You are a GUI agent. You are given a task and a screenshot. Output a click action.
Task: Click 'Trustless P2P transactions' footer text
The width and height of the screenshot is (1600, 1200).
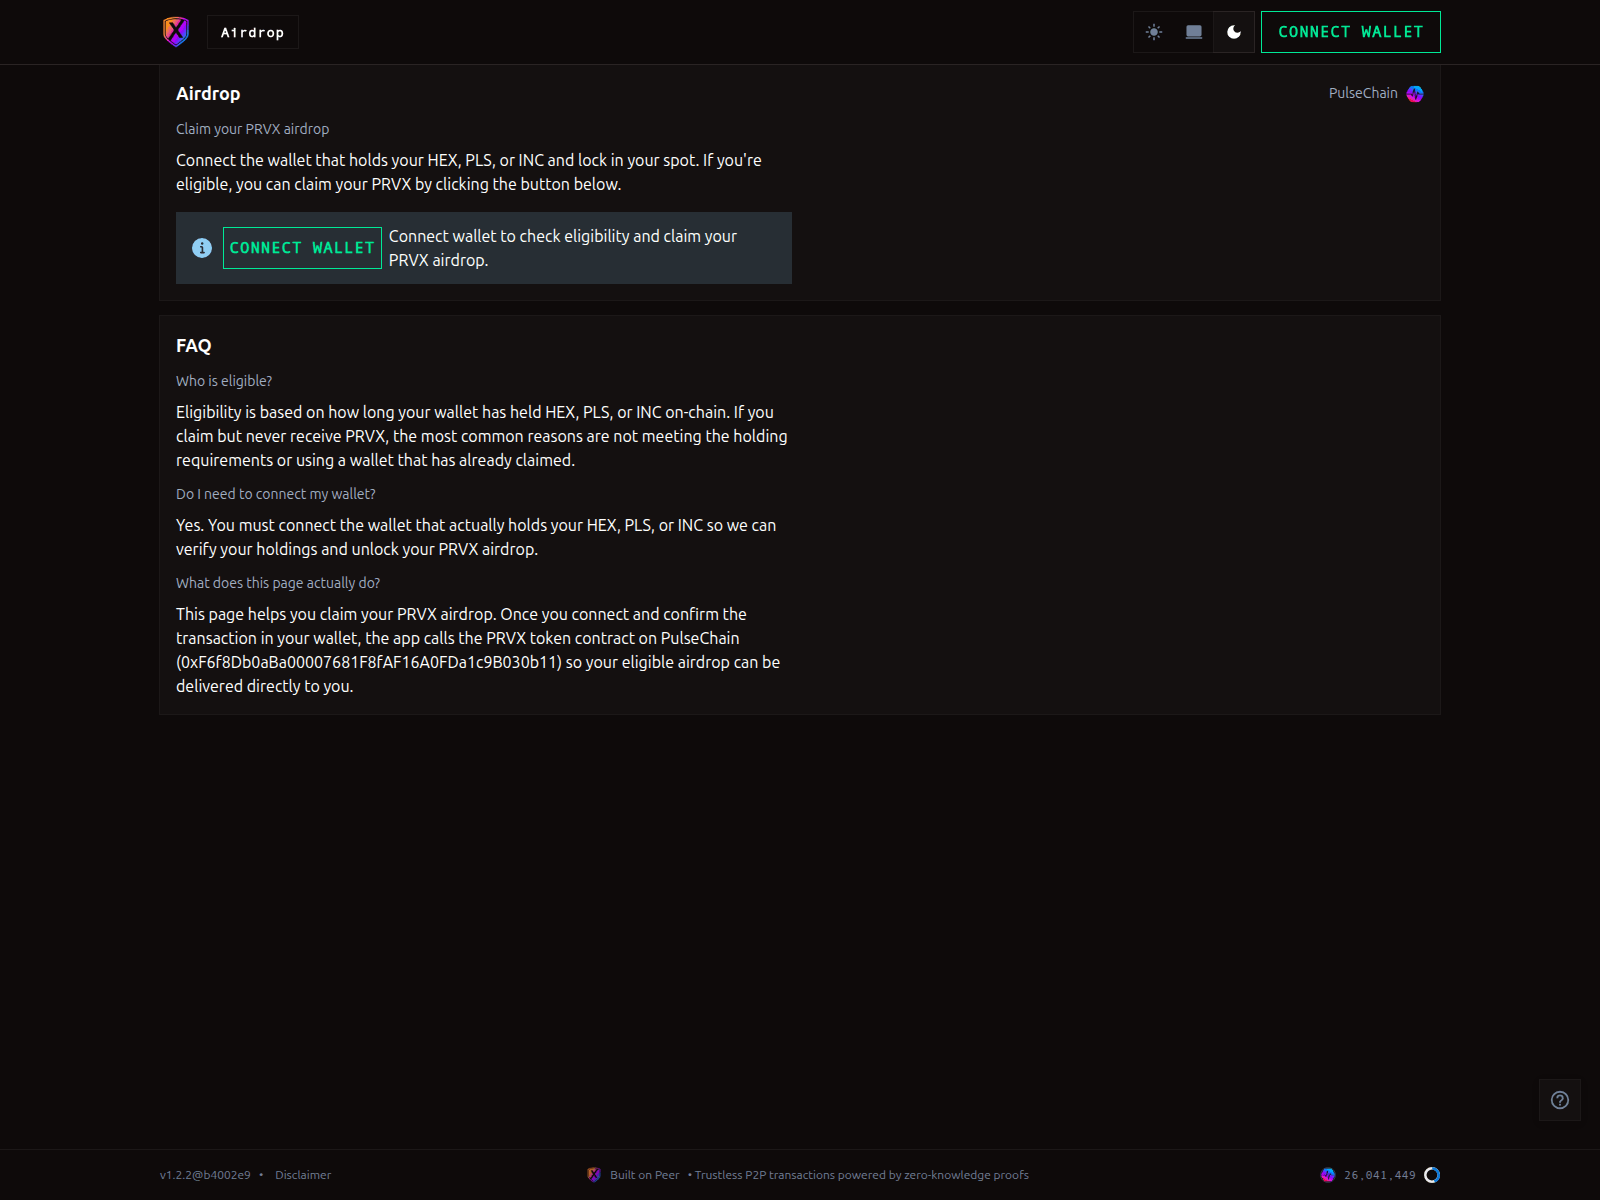pos(862,1175)
